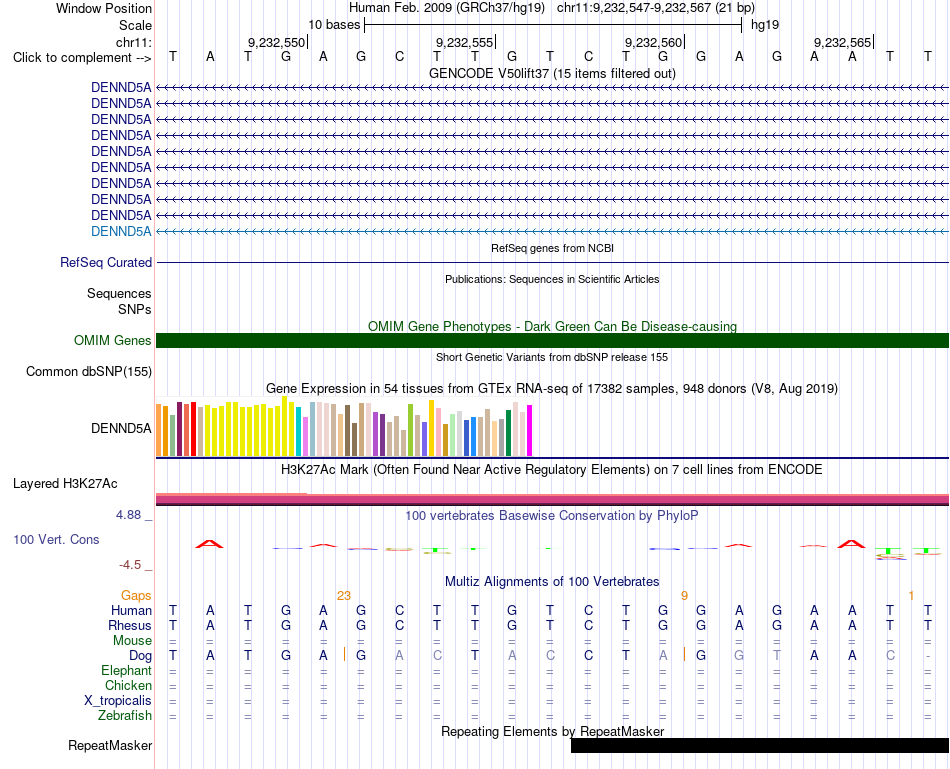Click the magenta last bar in the GTEx chart
The image size is (950, 769).
530,430
